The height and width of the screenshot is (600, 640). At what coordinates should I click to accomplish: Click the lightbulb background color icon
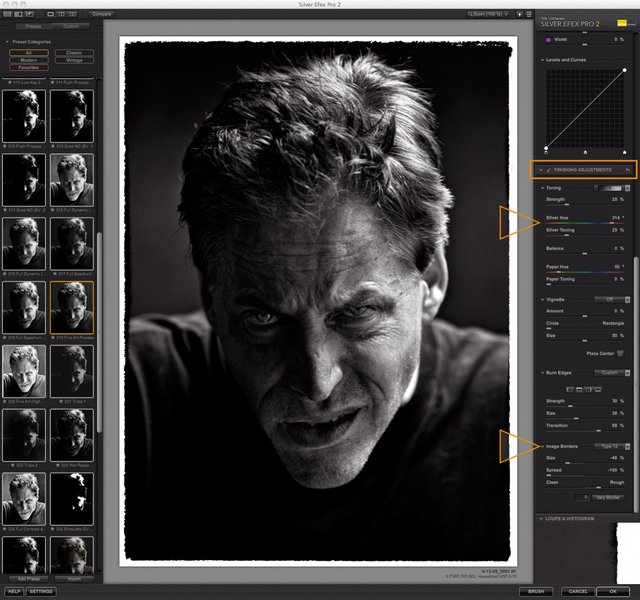pos(518,14)
